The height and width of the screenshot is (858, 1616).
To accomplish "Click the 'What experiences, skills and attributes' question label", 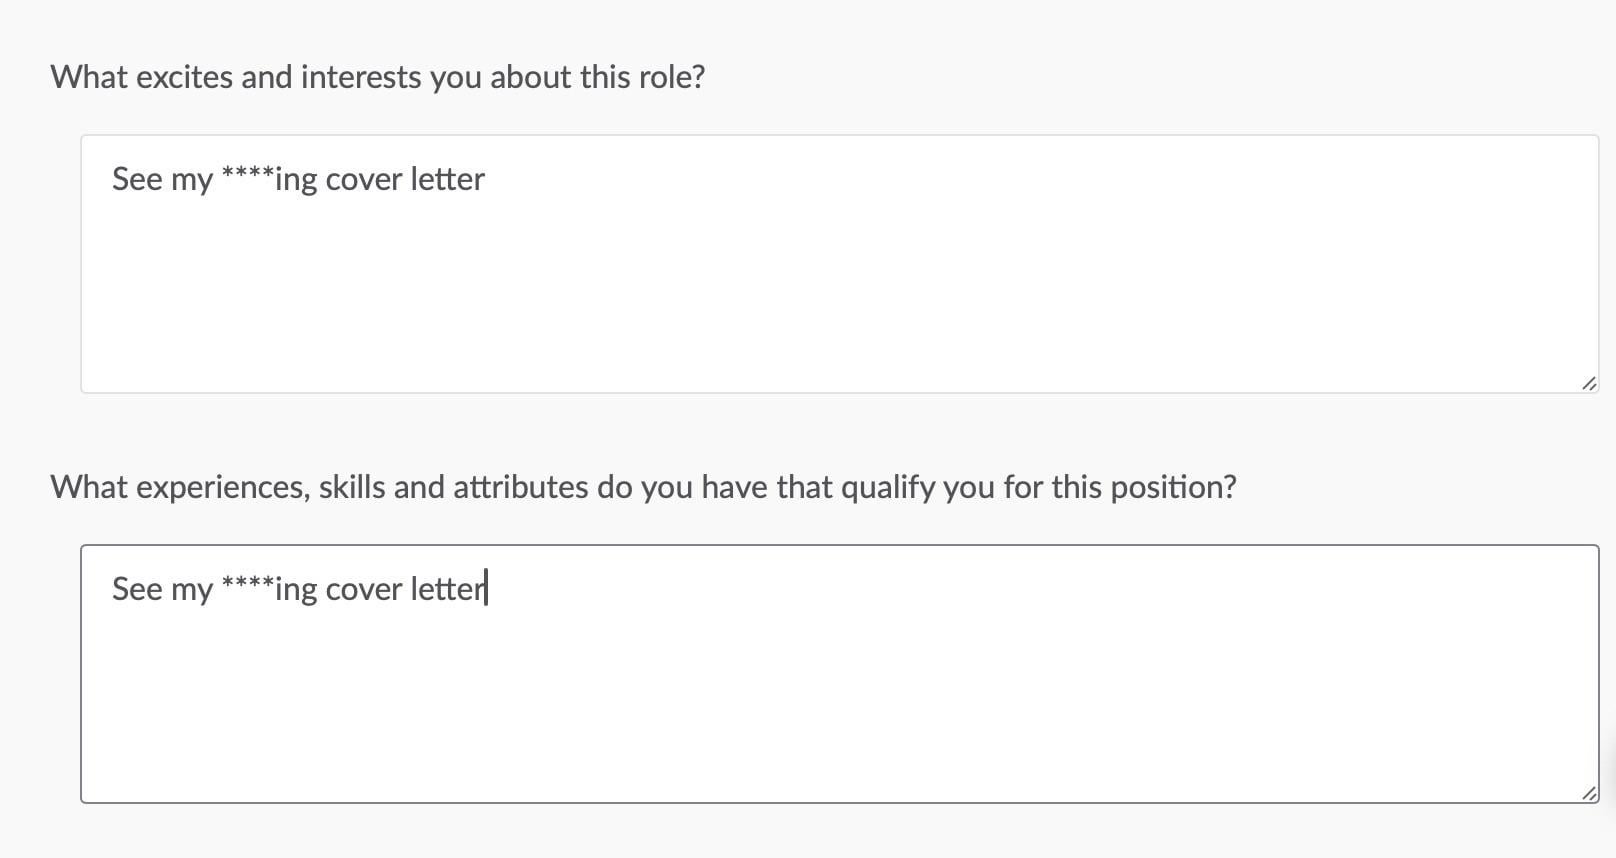I will [643, 487].
